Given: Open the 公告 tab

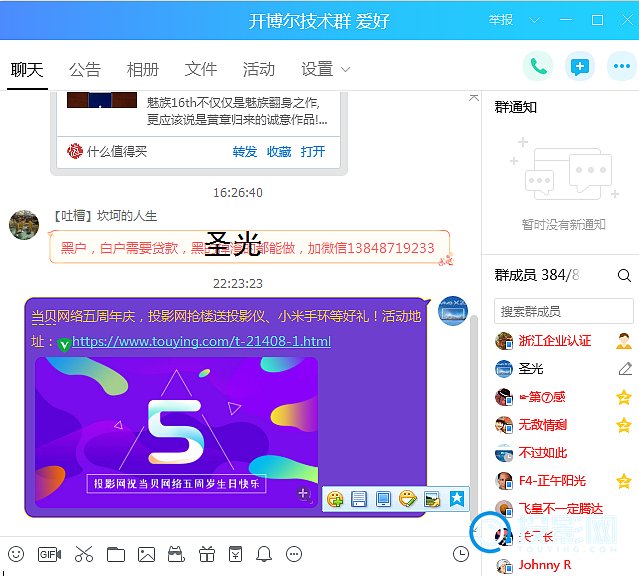Looking at the screenshot, I should coord(84,69).
